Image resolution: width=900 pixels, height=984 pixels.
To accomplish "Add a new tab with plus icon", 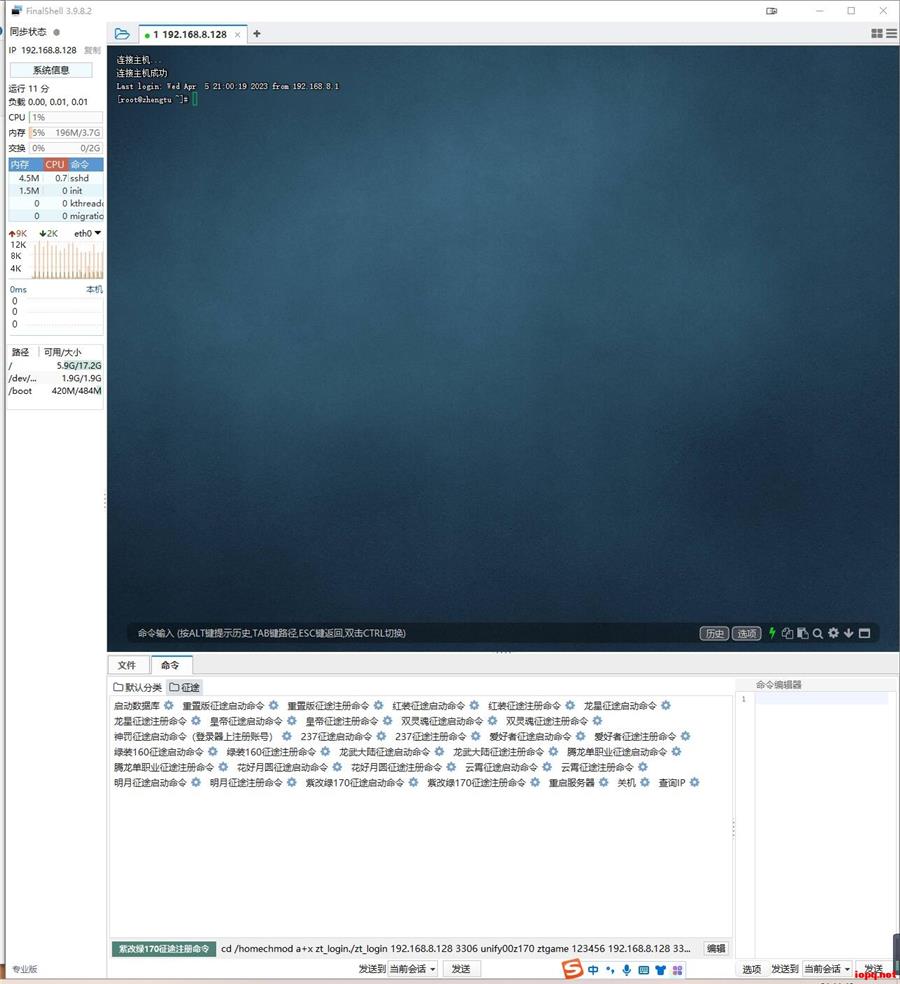I will tap(257, 34).
